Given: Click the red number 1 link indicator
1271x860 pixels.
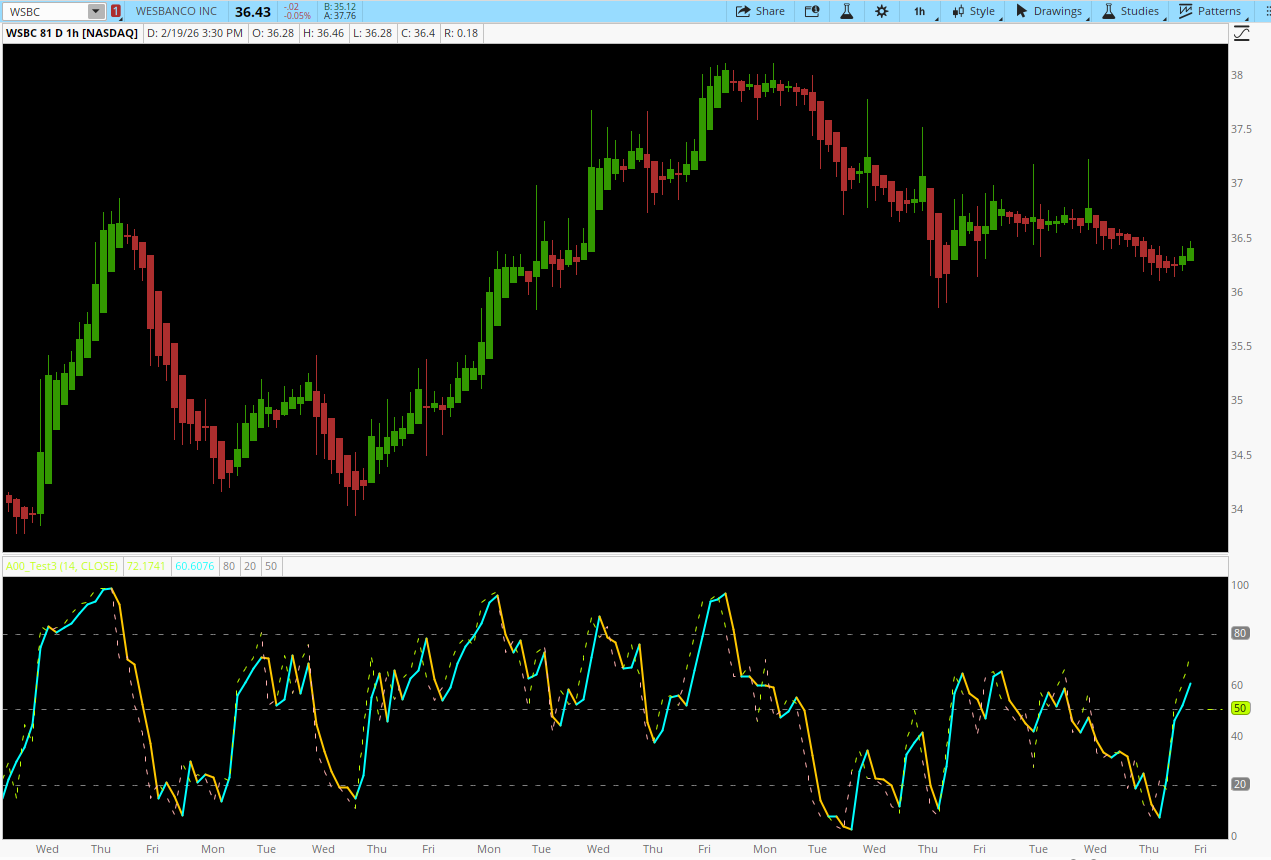Looking at the screenshot, I should (116, 11).
